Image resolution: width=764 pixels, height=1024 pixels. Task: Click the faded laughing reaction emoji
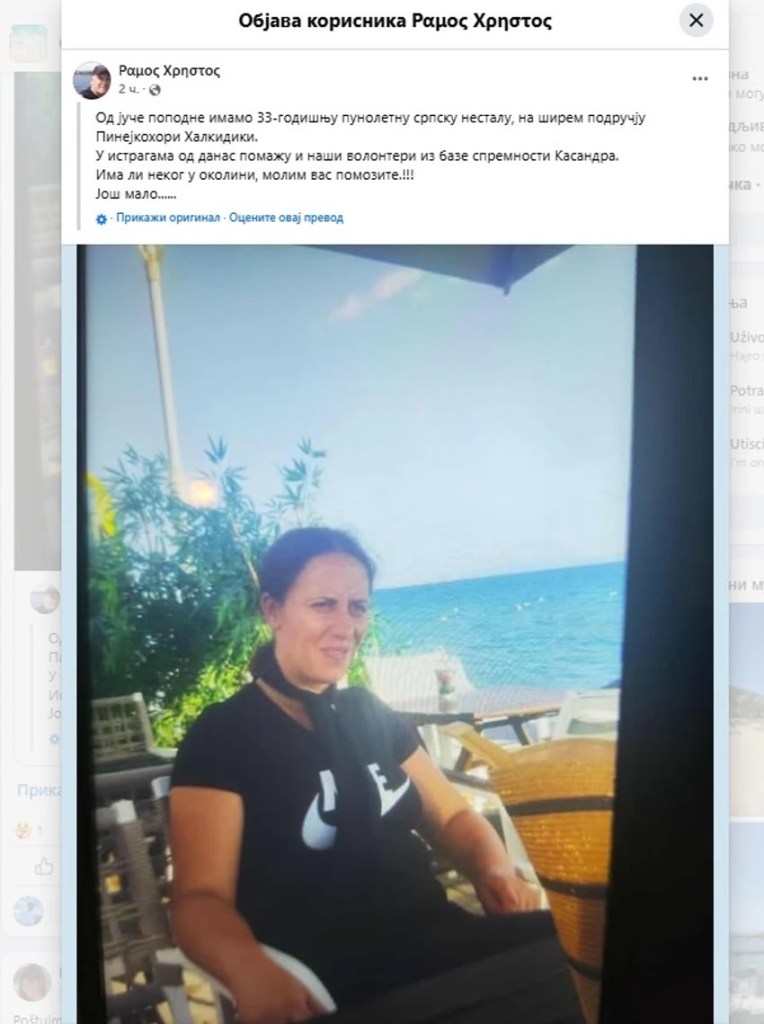point(23,831)
